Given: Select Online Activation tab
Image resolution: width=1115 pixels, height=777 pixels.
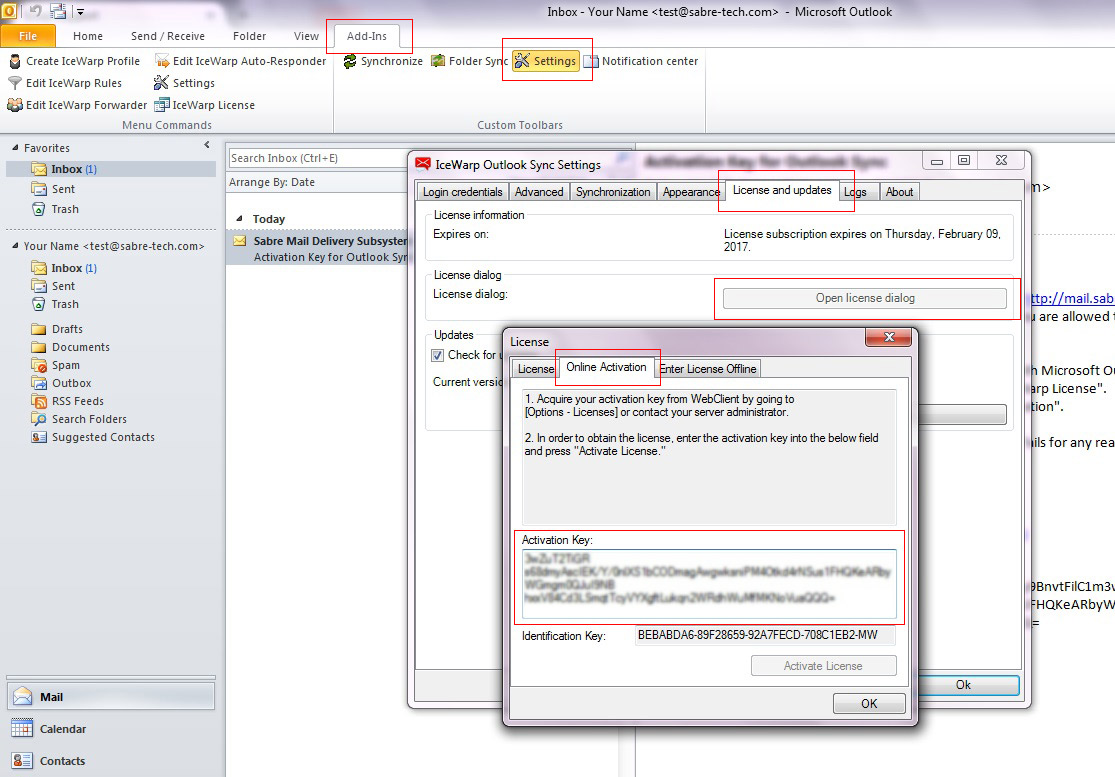Looking at the screenshot, I should point(607,367).
